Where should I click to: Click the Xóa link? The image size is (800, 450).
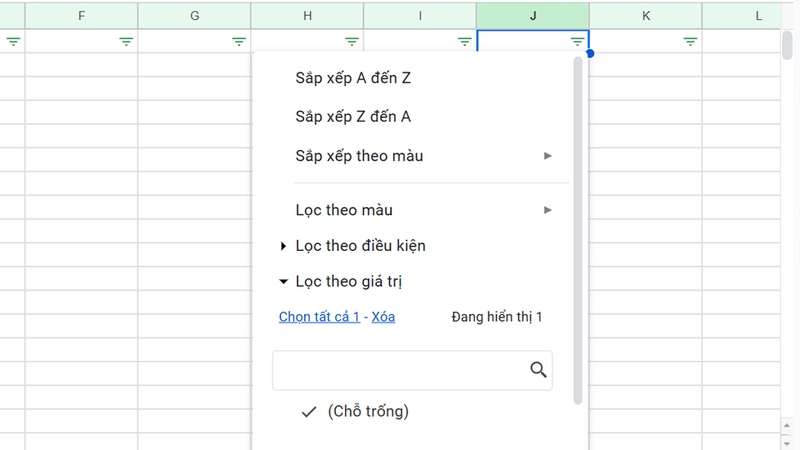[x=383, y=317]
